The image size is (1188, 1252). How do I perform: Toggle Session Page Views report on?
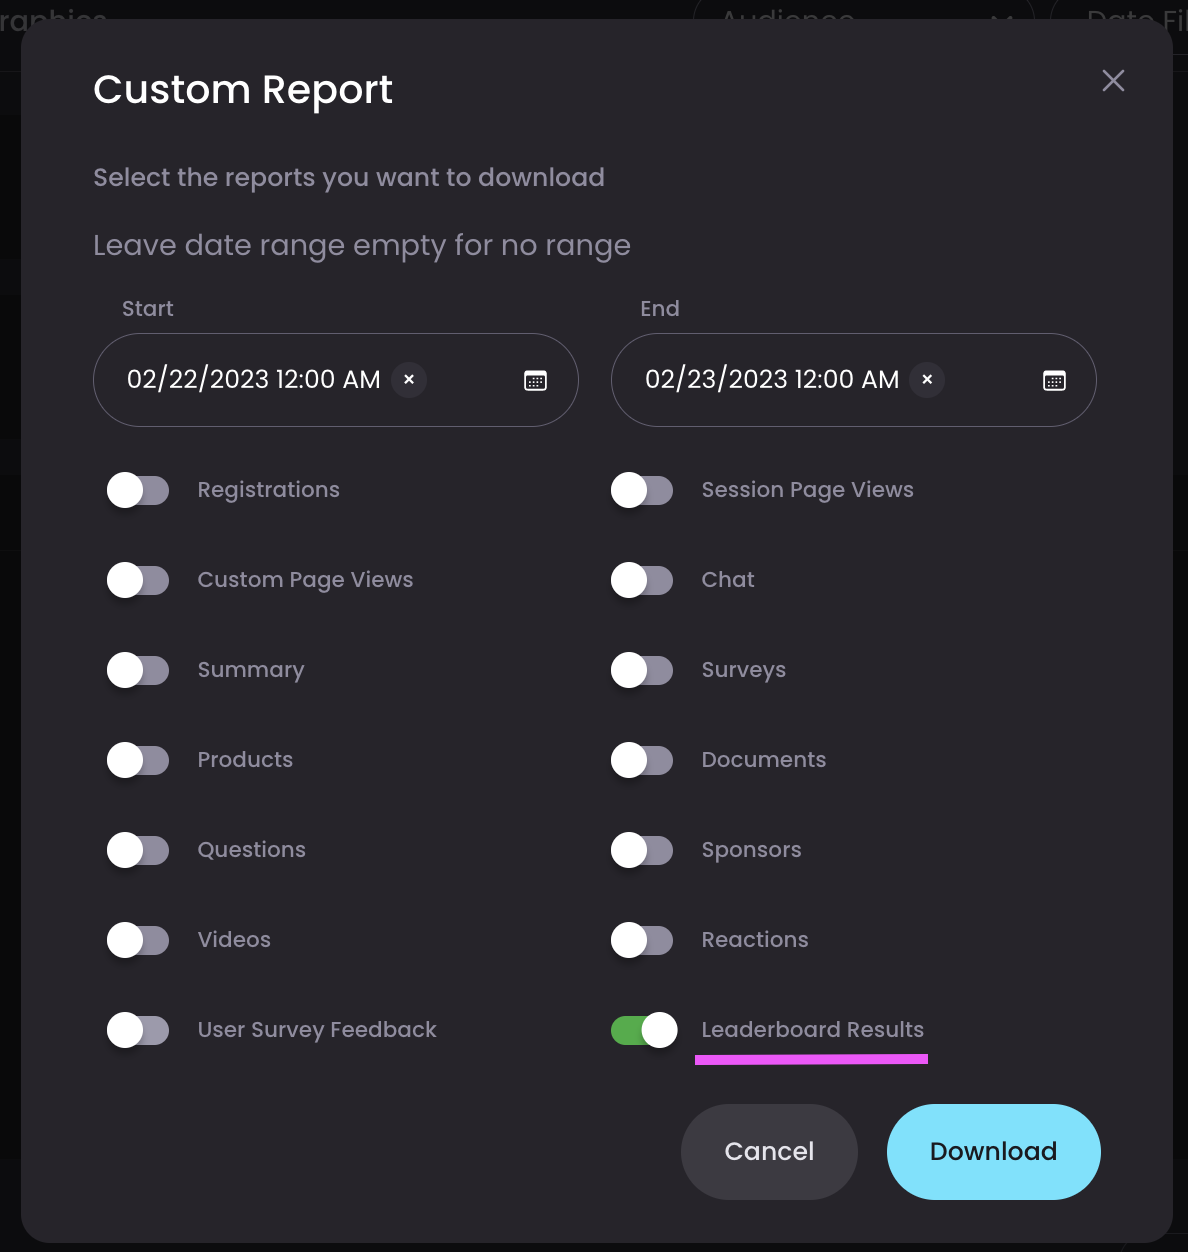[x=642, y=490]
